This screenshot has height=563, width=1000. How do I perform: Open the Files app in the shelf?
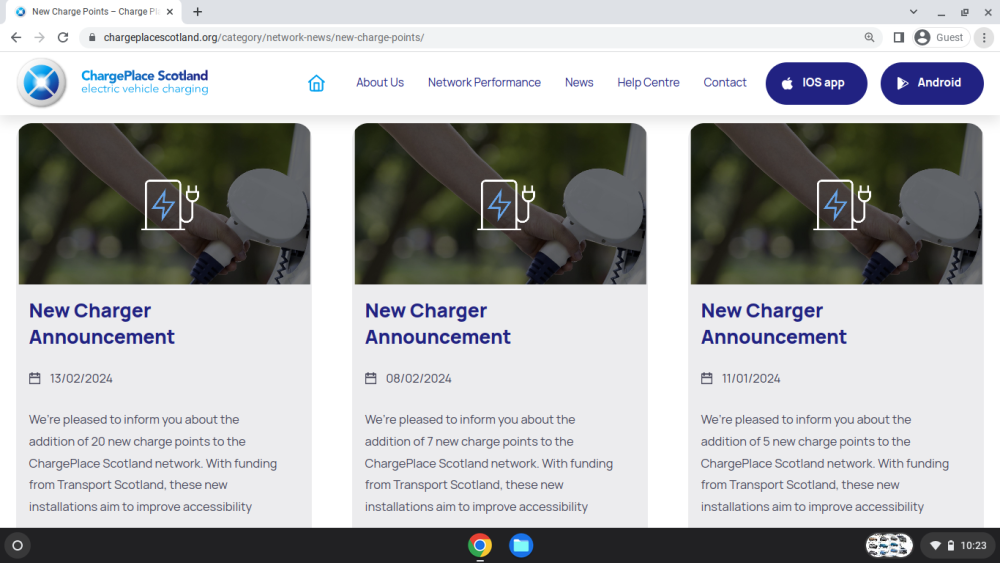click(521, 546)
